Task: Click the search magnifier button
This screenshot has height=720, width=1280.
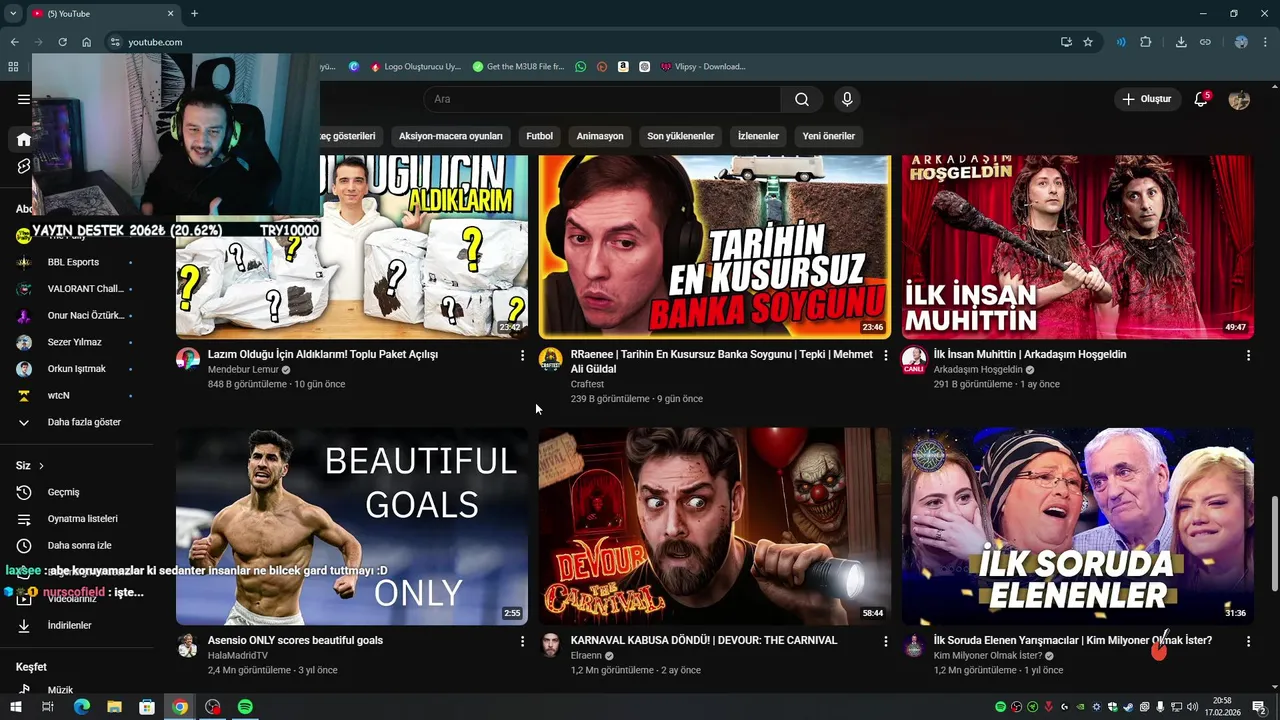Action: 802,99
